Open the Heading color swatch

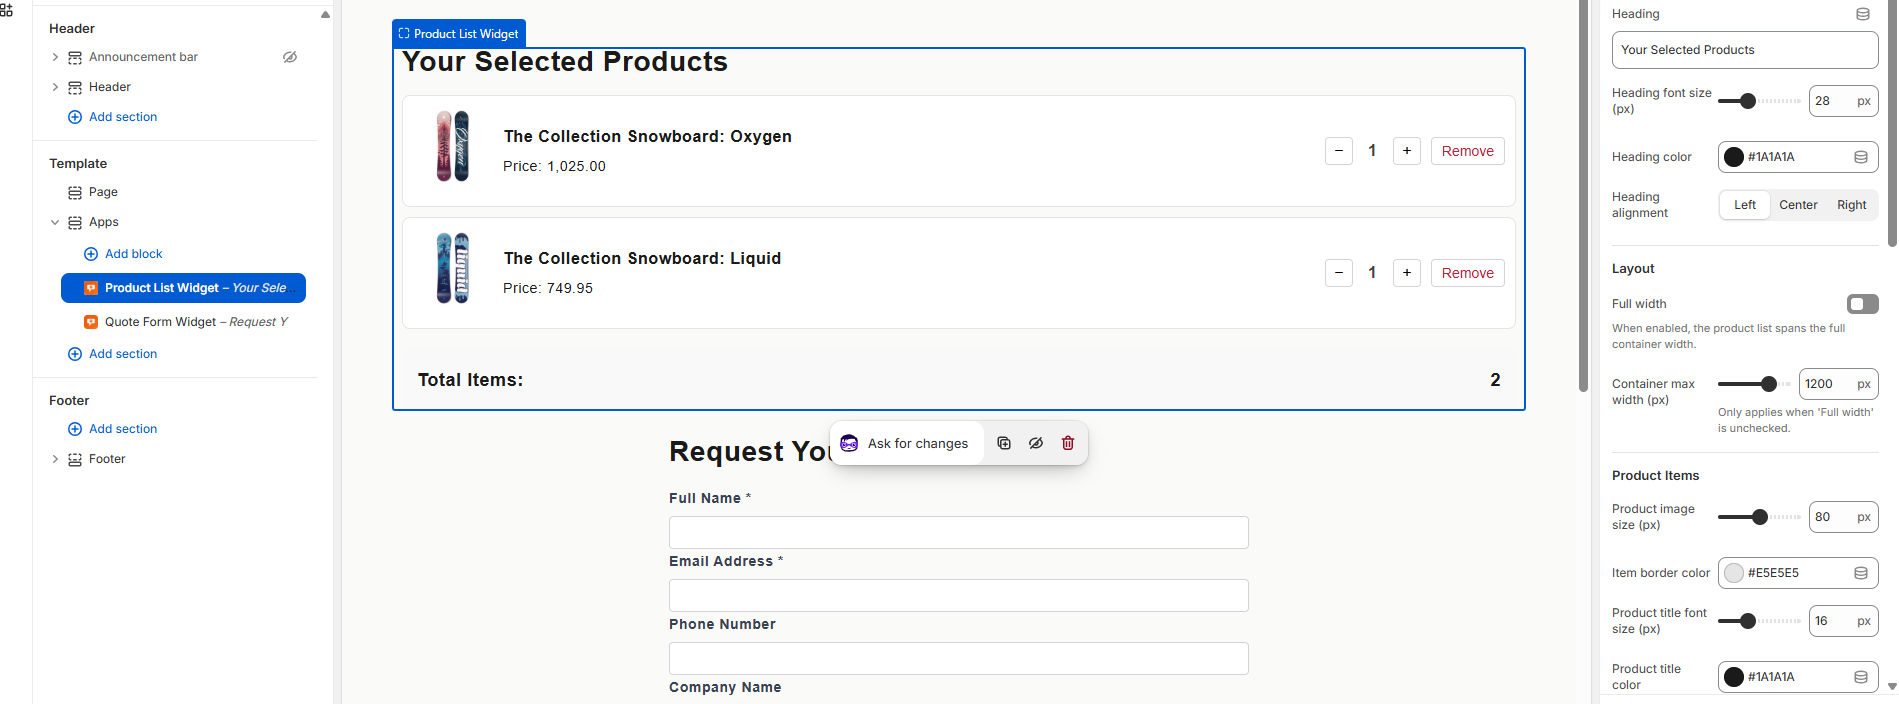point(1734,157)
